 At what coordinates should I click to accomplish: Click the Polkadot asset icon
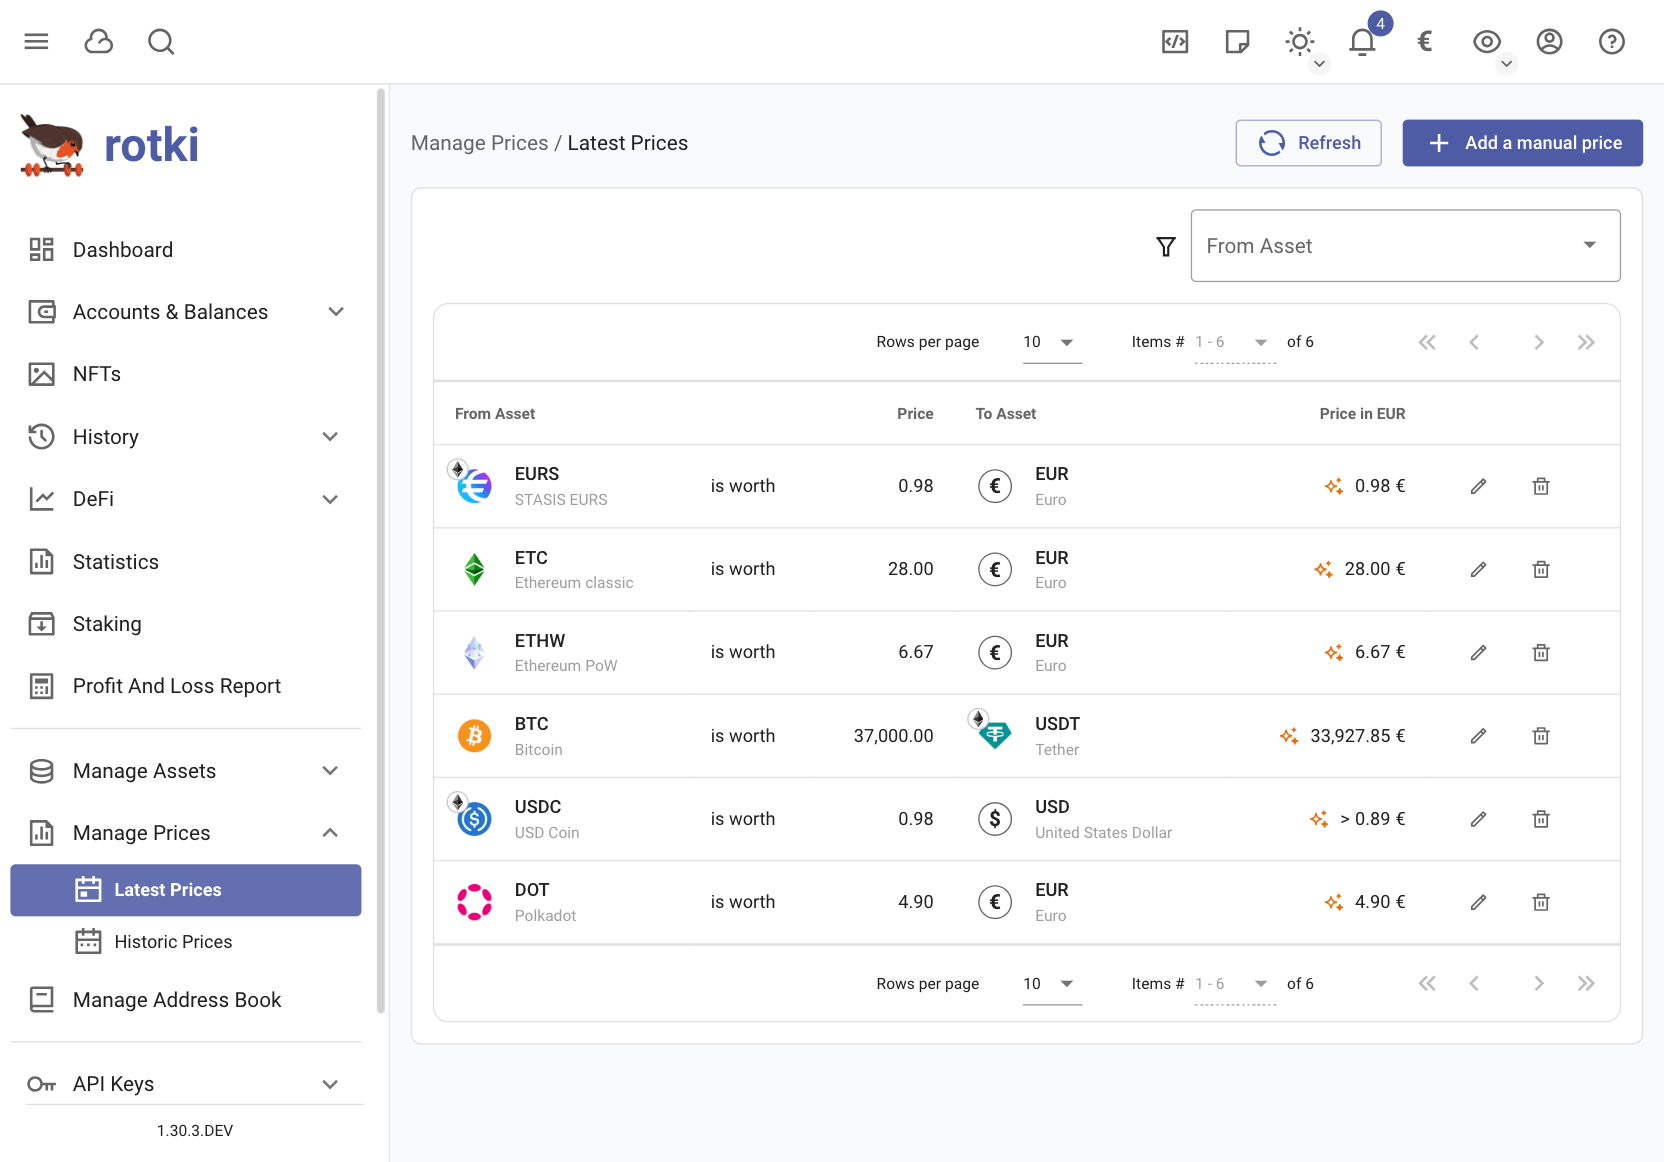click(474, 902)
